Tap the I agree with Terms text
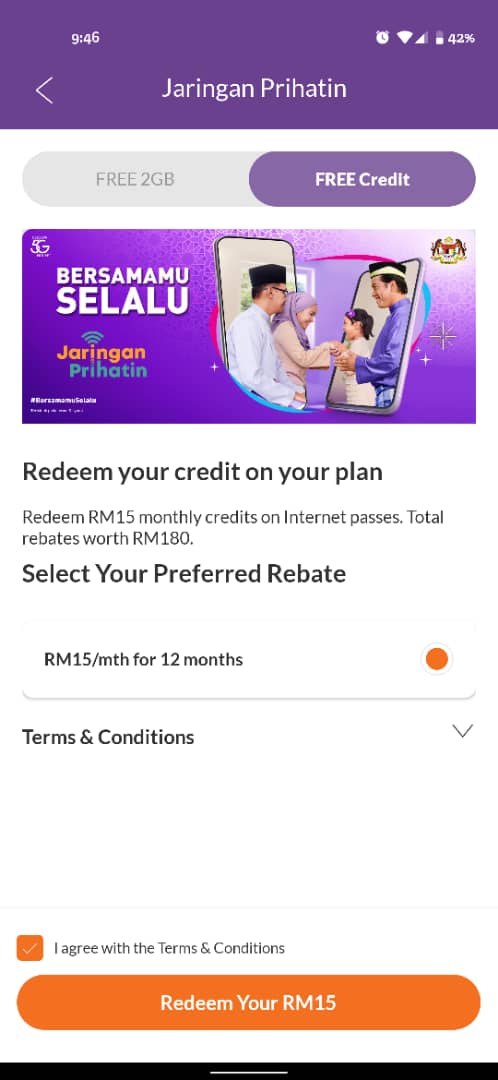This screenshot has width=498, height=1080. tap(169, 948)
